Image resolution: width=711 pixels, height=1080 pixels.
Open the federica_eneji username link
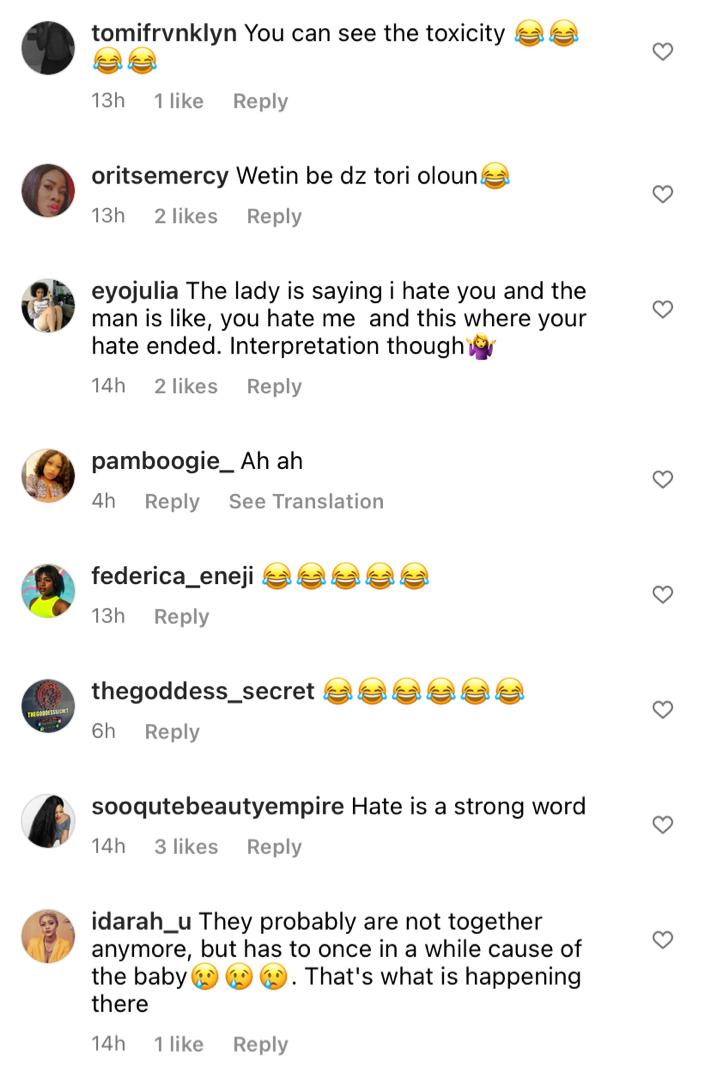172,576
